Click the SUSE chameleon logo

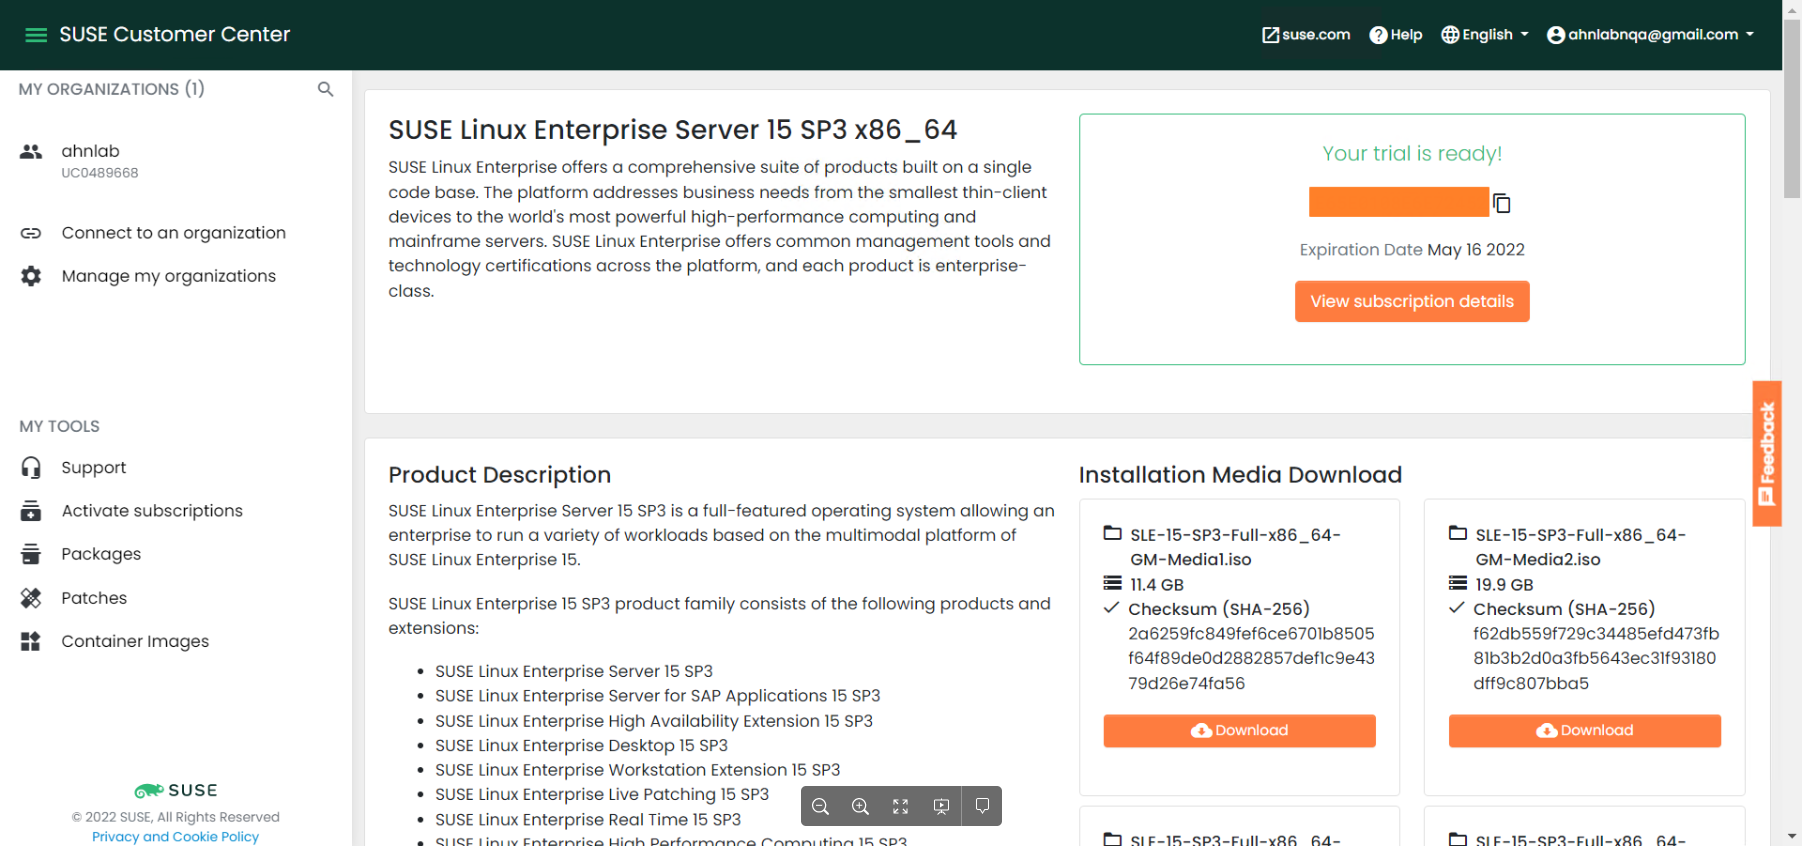pyautogui.click(x=149, y=790)
